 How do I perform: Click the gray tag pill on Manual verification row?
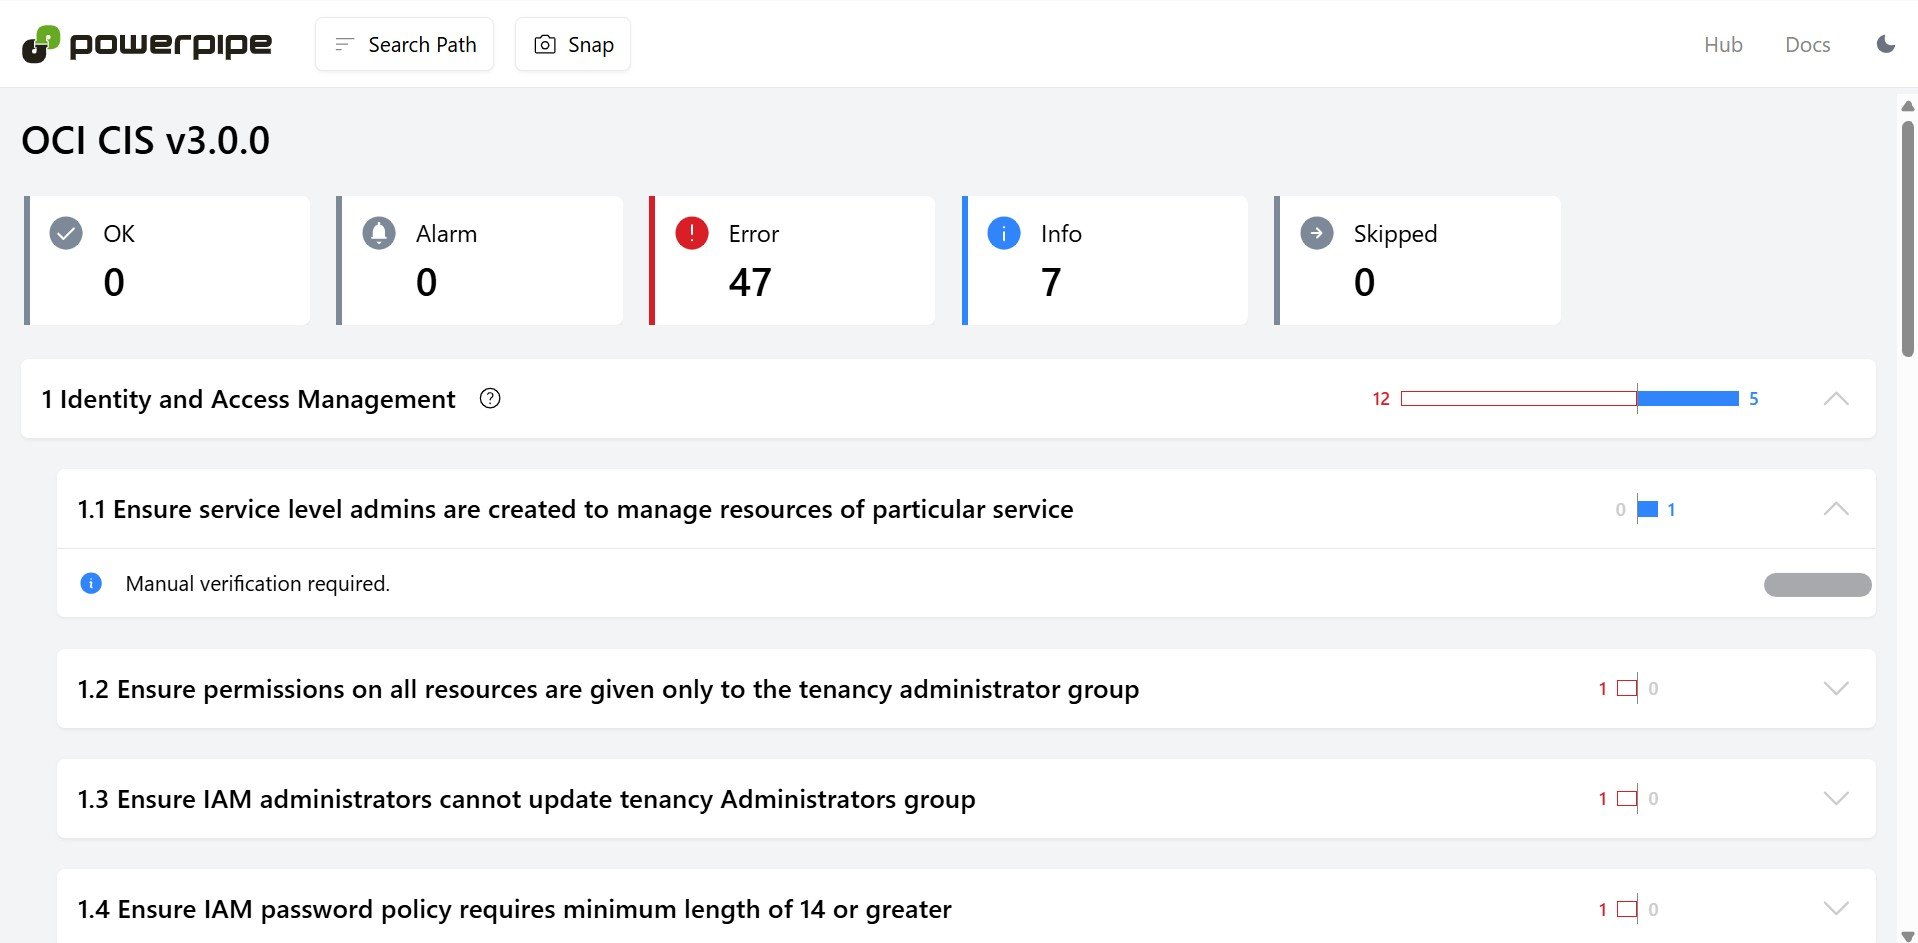(1818, 584)
